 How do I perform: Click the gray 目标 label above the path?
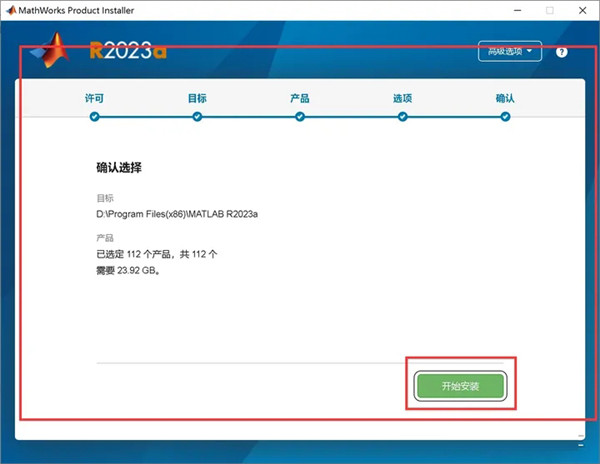tap(105, 198)
